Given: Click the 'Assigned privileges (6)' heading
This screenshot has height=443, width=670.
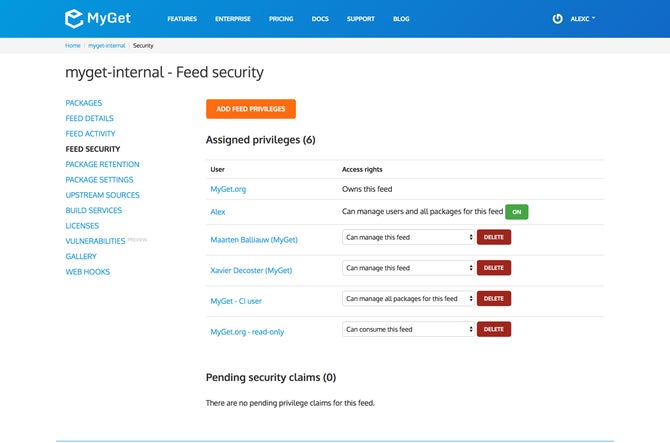Looking at the screenshot, I should [261, 140].
